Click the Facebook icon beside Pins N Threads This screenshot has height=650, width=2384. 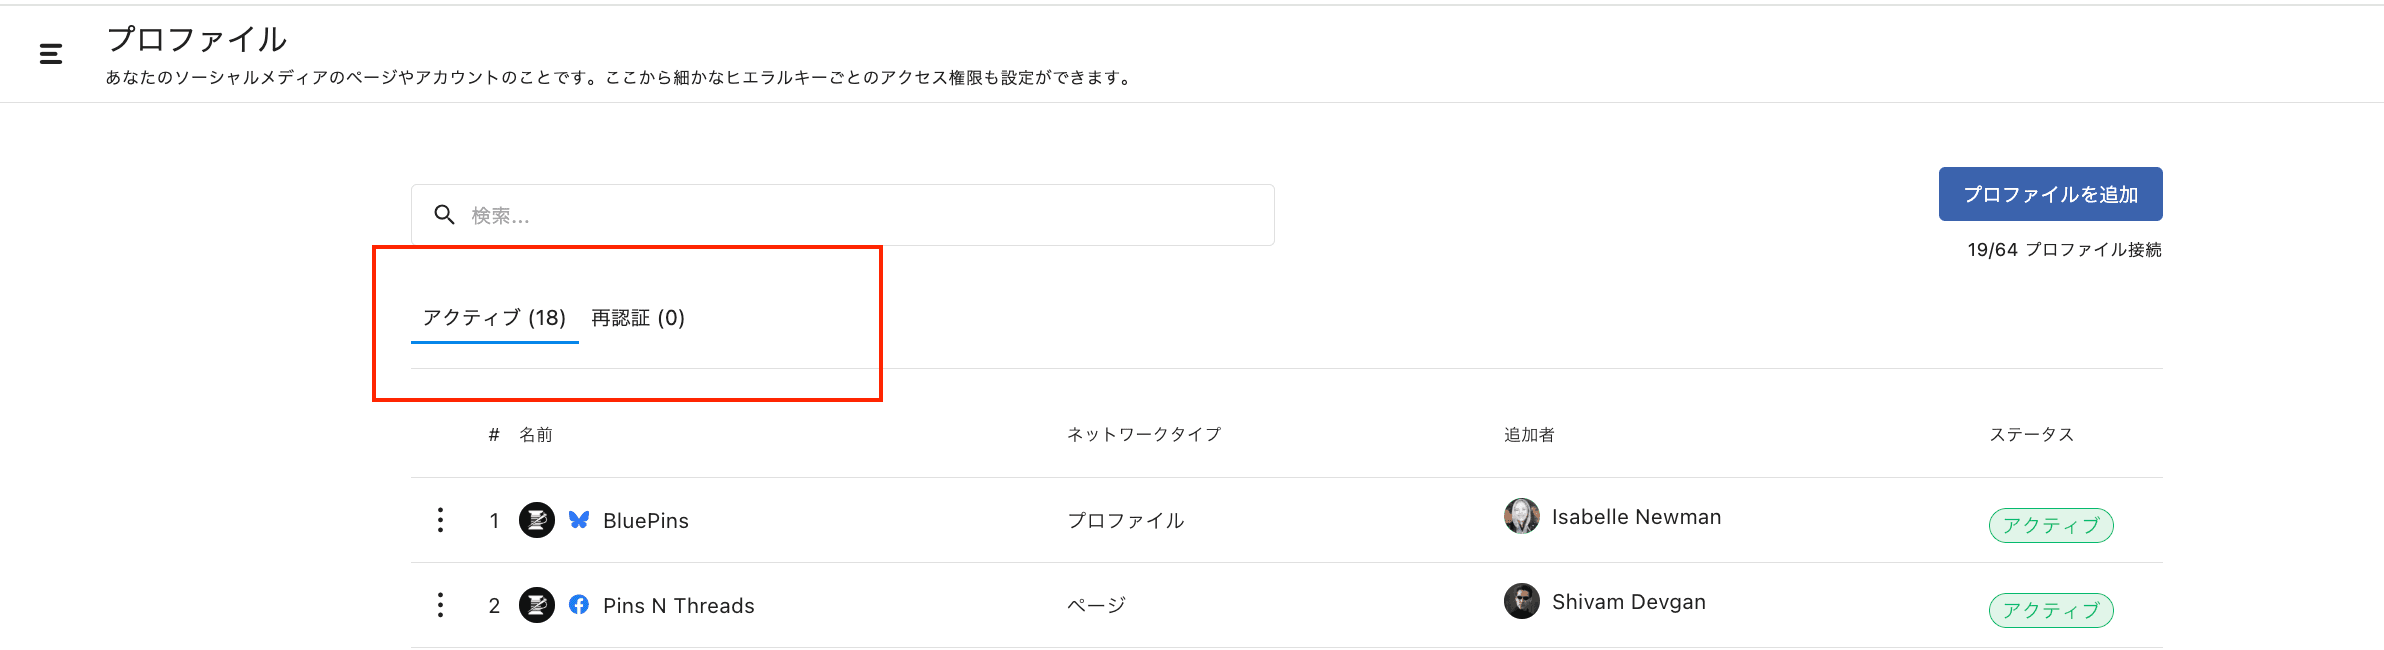pyautogui.click(x=579, y=605)
